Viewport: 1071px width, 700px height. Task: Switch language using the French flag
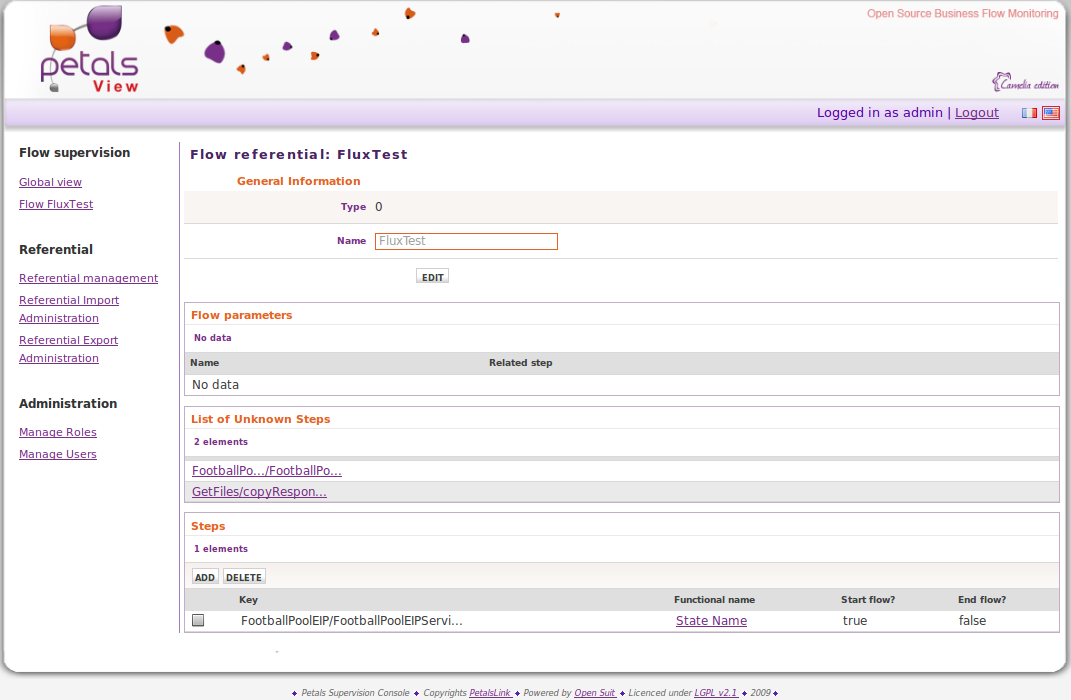1028,113
